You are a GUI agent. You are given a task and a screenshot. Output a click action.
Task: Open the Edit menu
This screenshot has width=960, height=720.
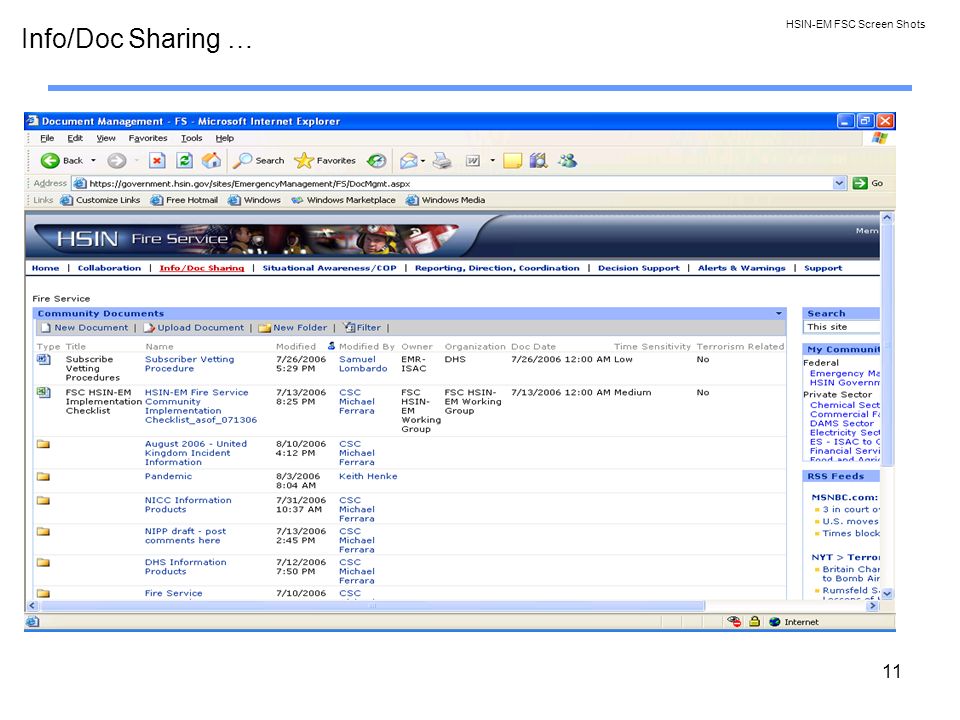click(x=75, y=138)
